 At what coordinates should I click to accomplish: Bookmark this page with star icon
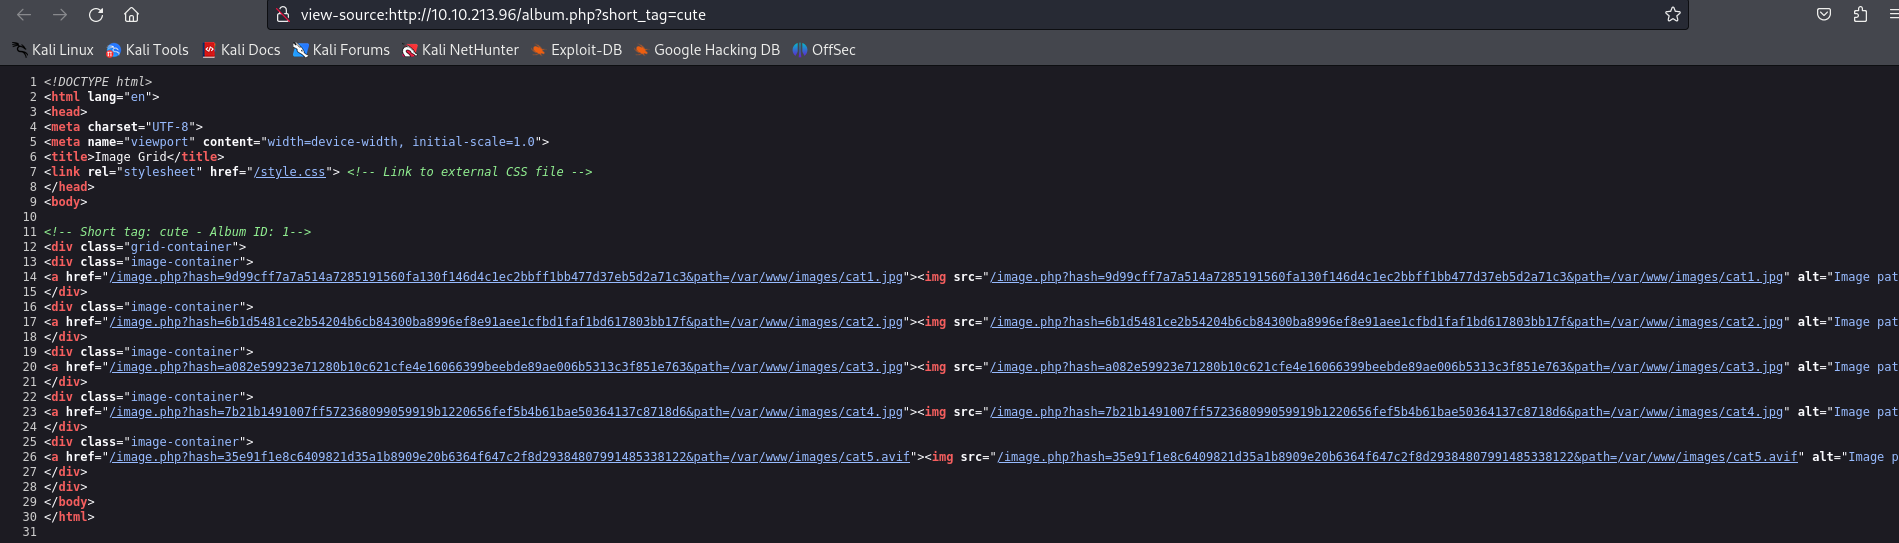(1672, 15)
